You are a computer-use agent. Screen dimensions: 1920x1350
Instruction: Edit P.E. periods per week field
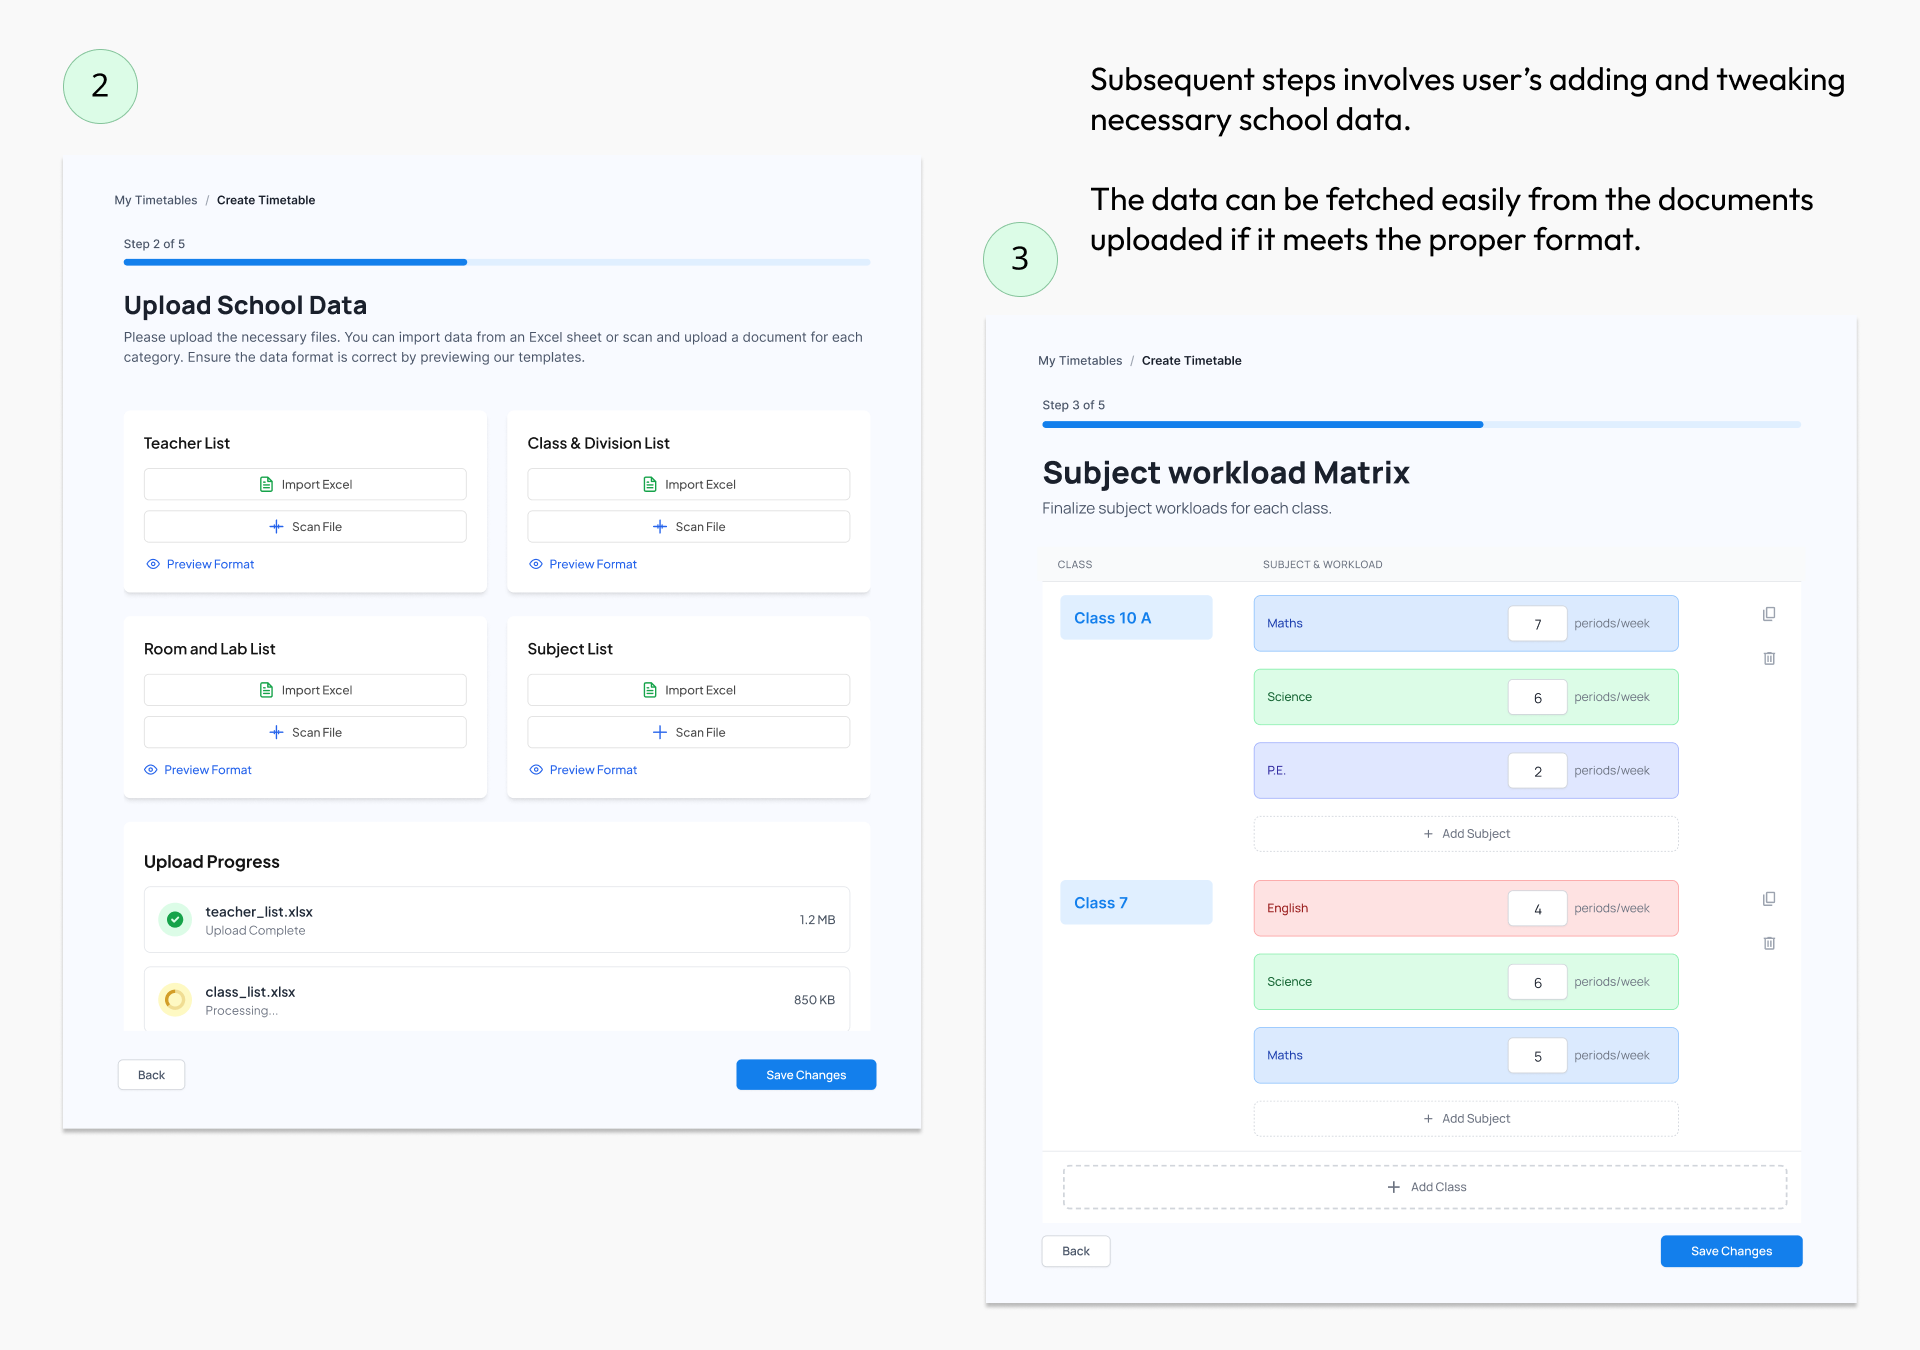point(1537,771)
